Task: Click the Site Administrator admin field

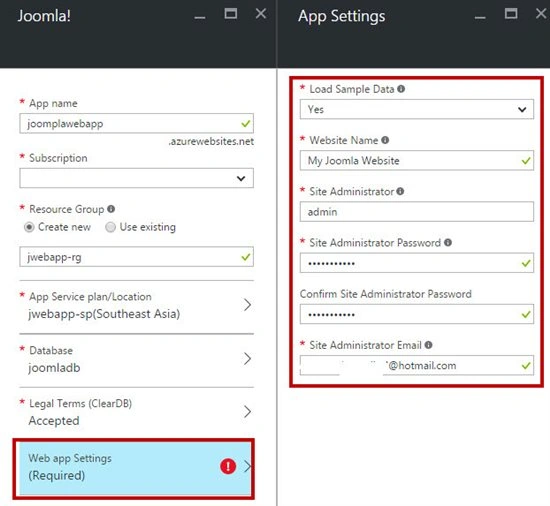Action: point(417,212)
